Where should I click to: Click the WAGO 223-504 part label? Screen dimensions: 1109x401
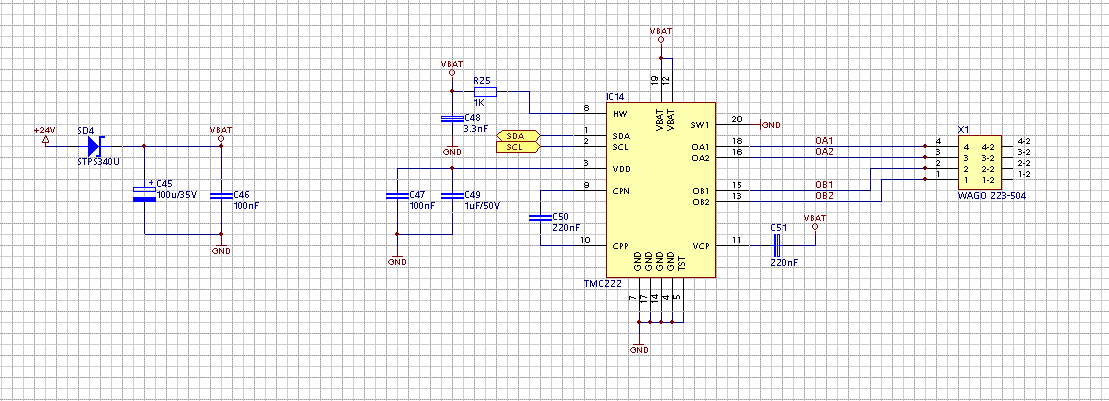[991, 195]
